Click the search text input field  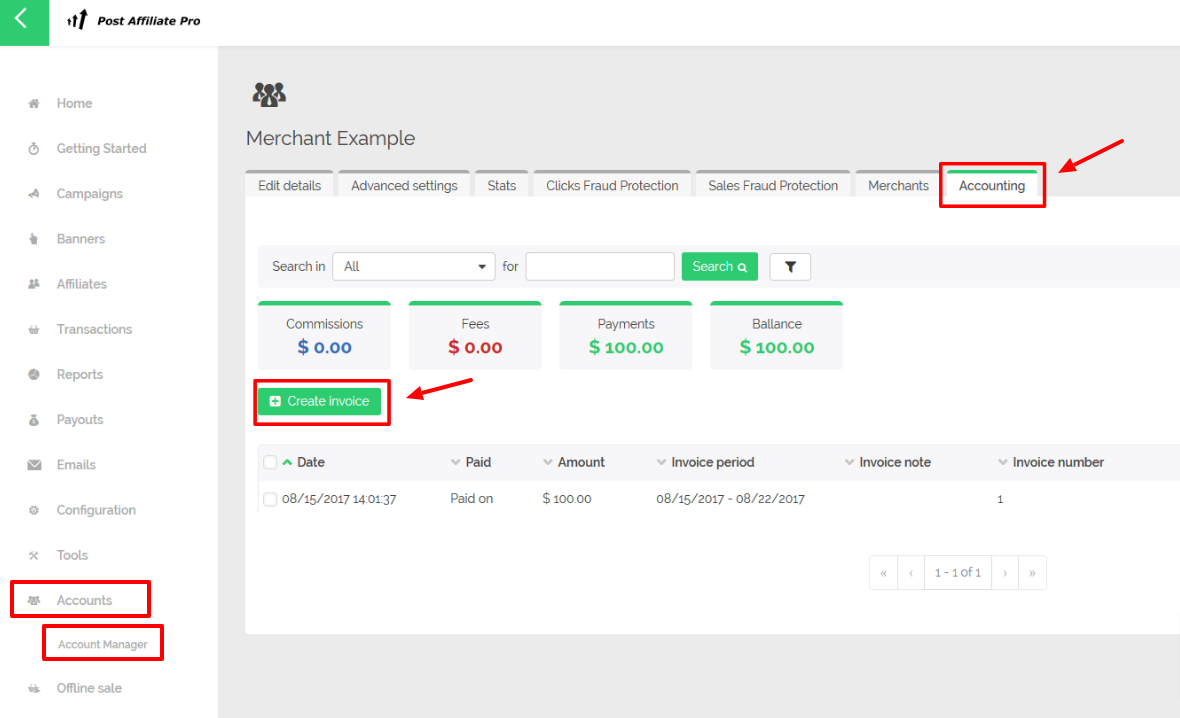click(x=600, y=267)
